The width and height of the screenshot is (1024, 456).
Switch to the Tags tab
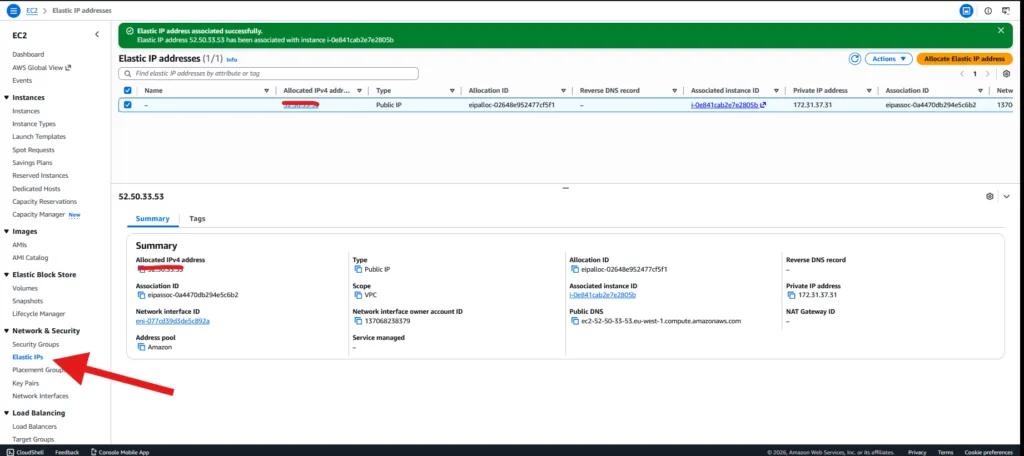[197, 219]
